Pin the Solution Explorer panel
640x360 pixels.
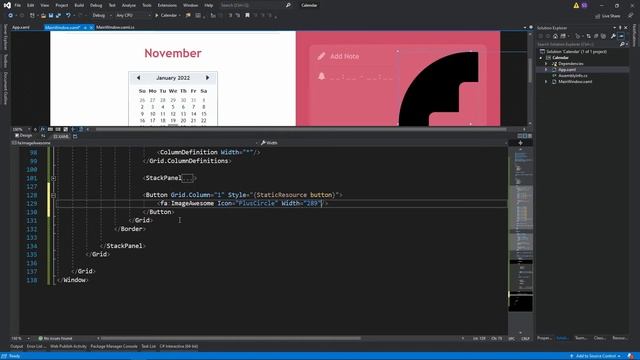[620, 28]
